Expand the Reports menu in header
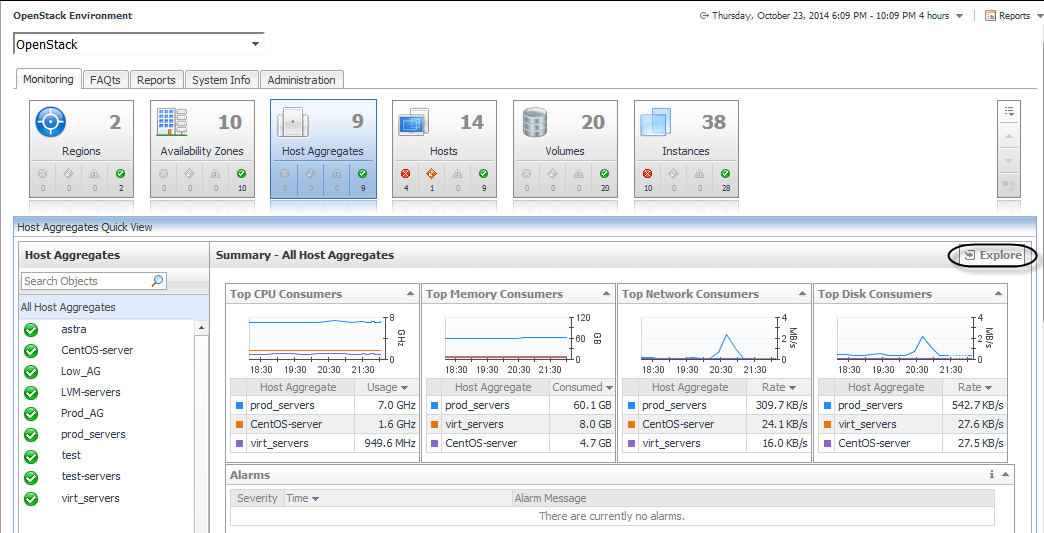This screenshot has height=533, width=1044. pyautogui.click(x=1008, y=16)
